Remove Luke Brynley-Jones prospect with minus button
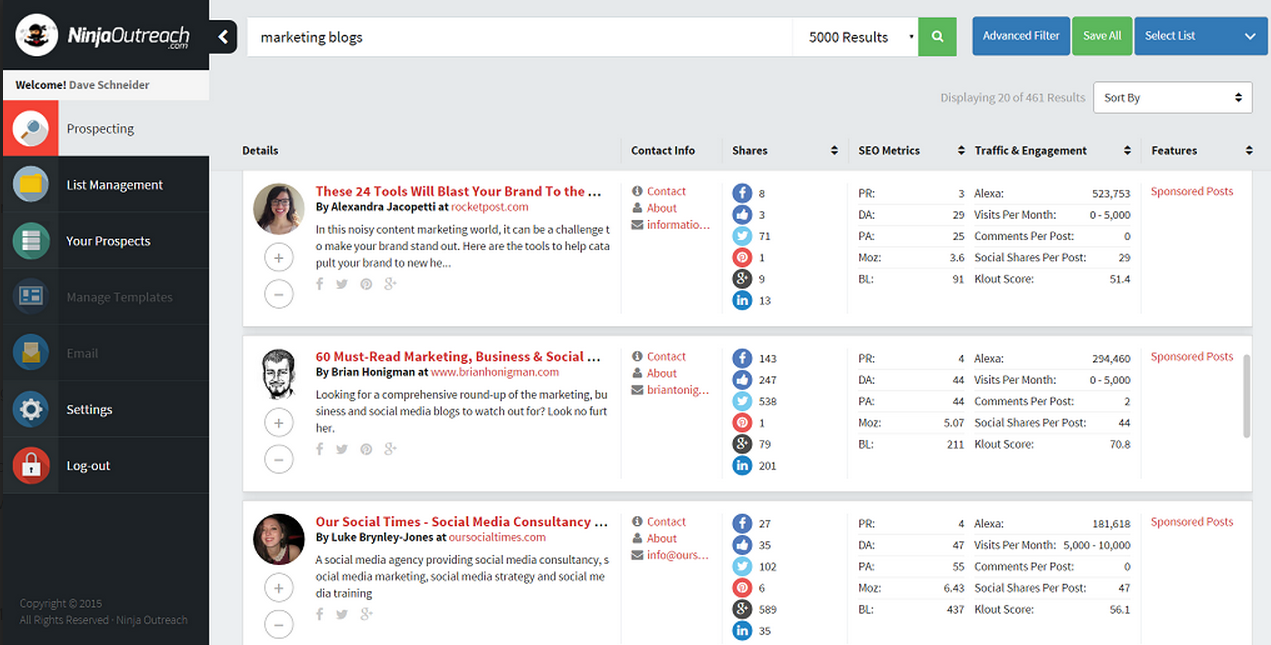 point(279,625)
